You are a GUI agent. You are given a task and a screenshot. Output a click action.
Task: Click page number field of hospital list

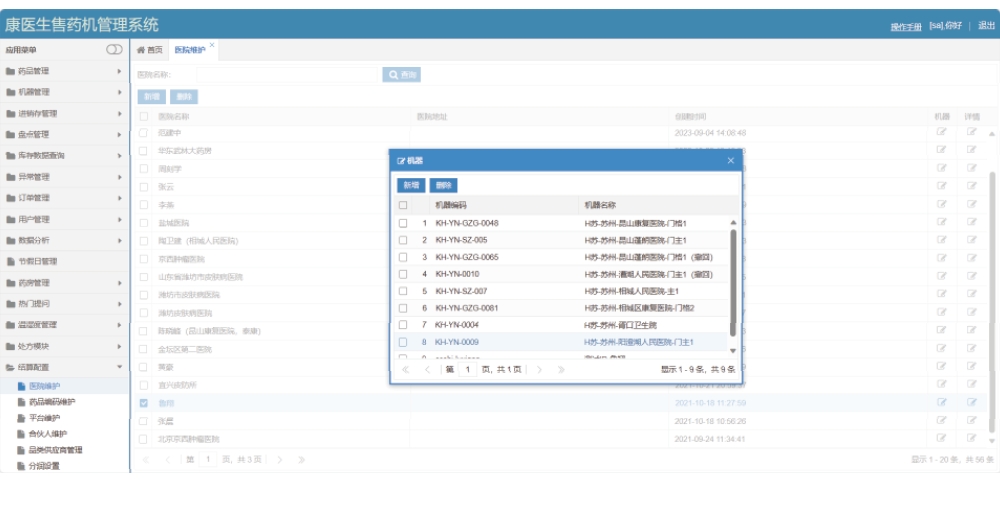(x=208, y=460)
